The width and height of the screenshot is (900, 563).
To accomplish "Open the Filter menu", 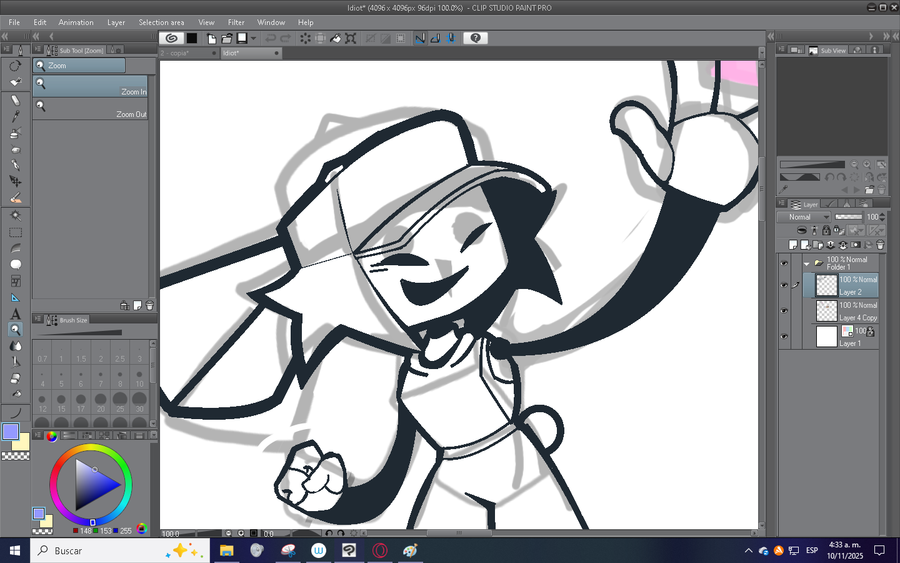I will tap(236, 22).
